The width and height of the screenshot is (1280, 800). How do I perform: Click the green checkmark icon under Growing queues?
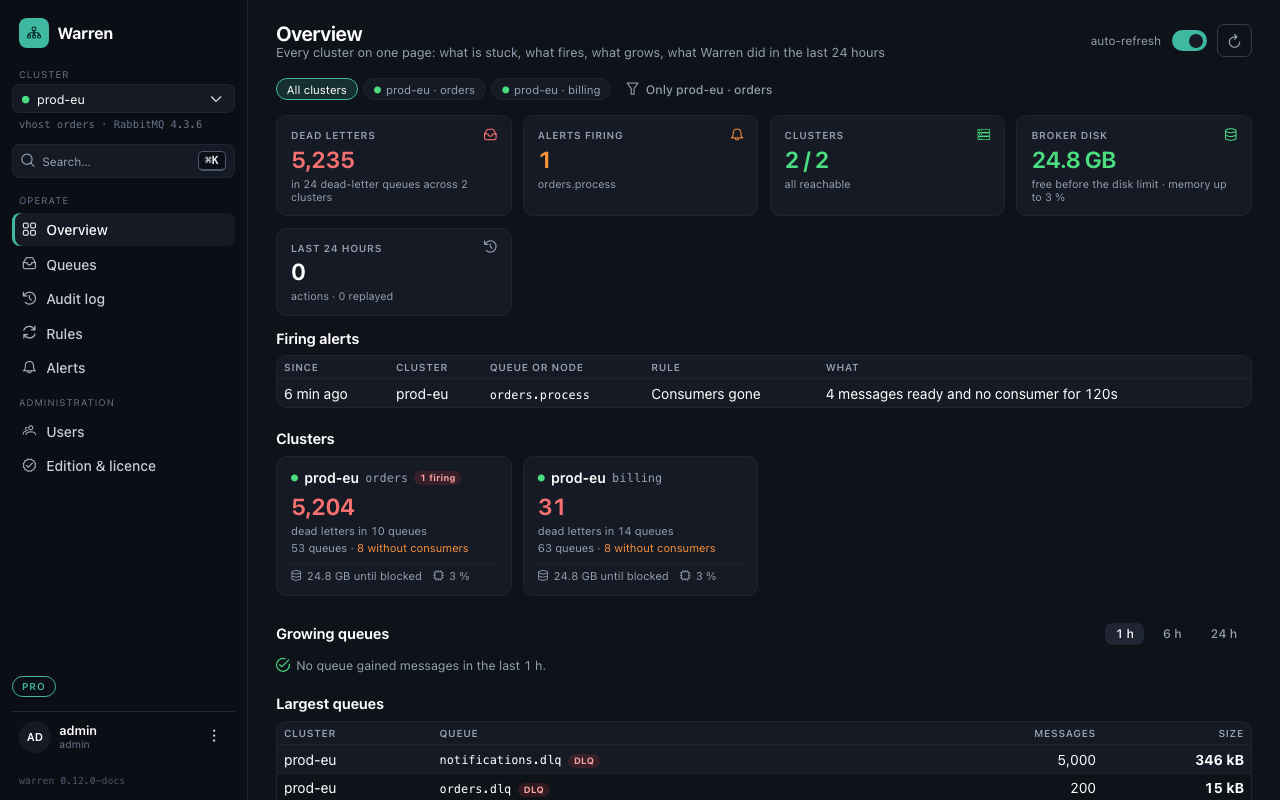(x=283, y=665)
